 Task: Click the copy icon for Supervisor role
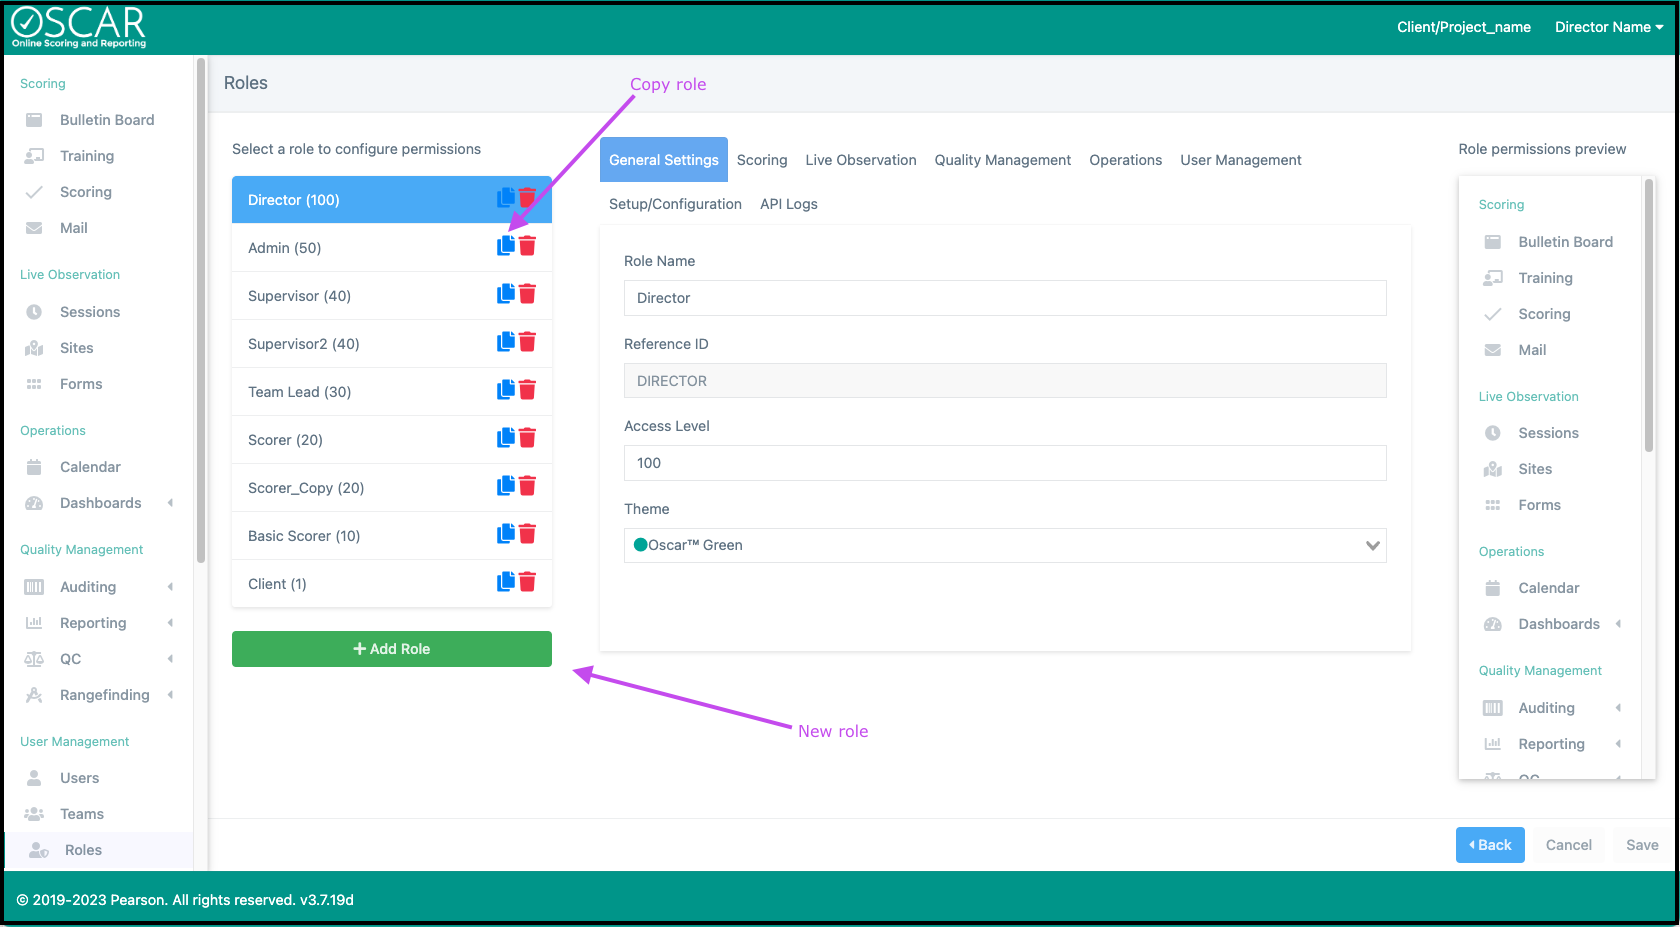coord(506,294)
